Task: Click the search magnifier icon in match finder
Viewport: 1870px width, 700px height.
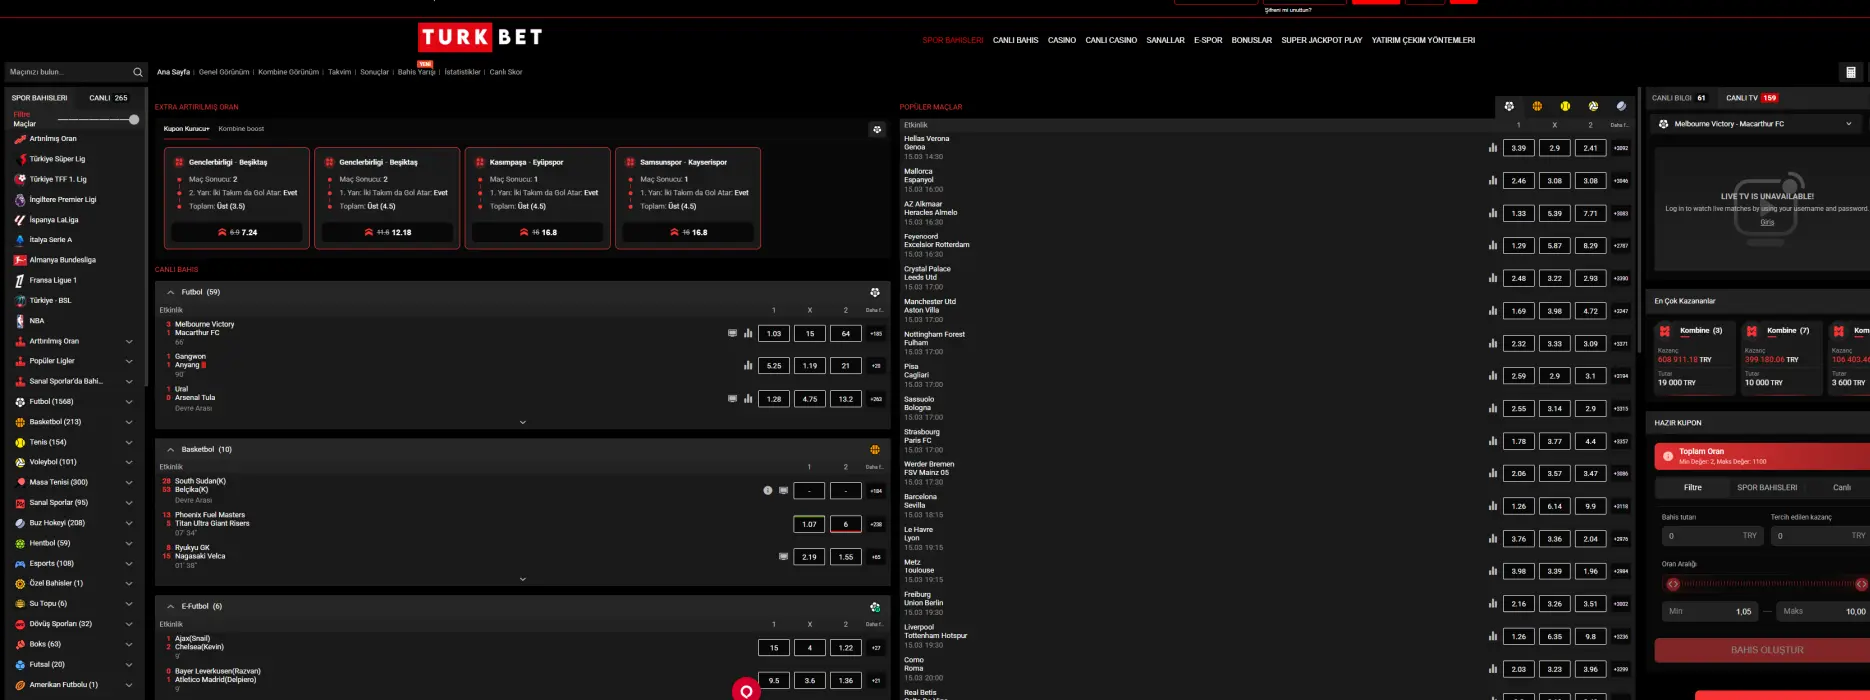Action: click(138, 72)
